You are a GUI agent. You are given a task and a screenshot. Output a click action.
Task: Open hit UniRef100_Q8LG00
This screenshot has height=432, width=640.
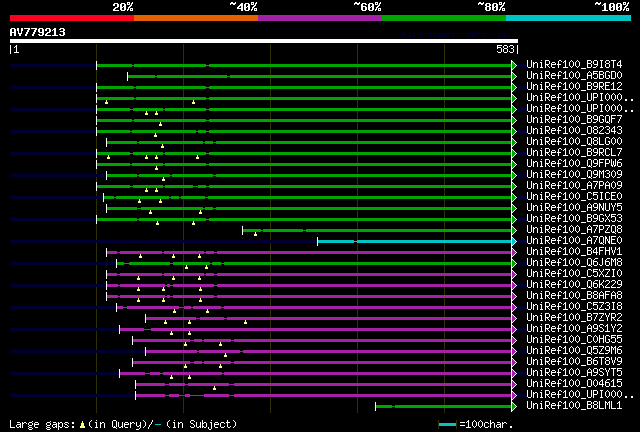point(574,141)
